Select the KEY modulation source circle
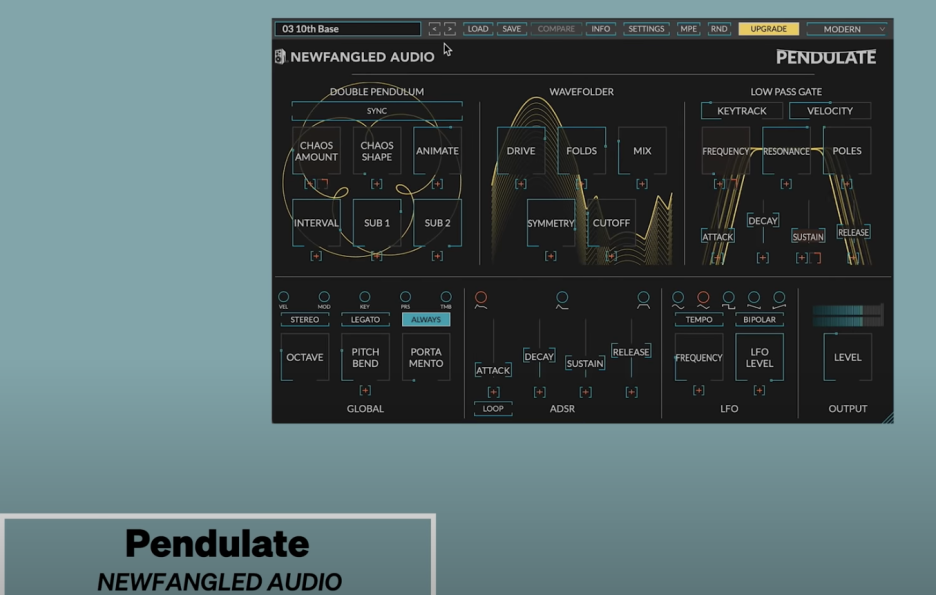This screenshot has height=595, width=936. tap(365, 297)
